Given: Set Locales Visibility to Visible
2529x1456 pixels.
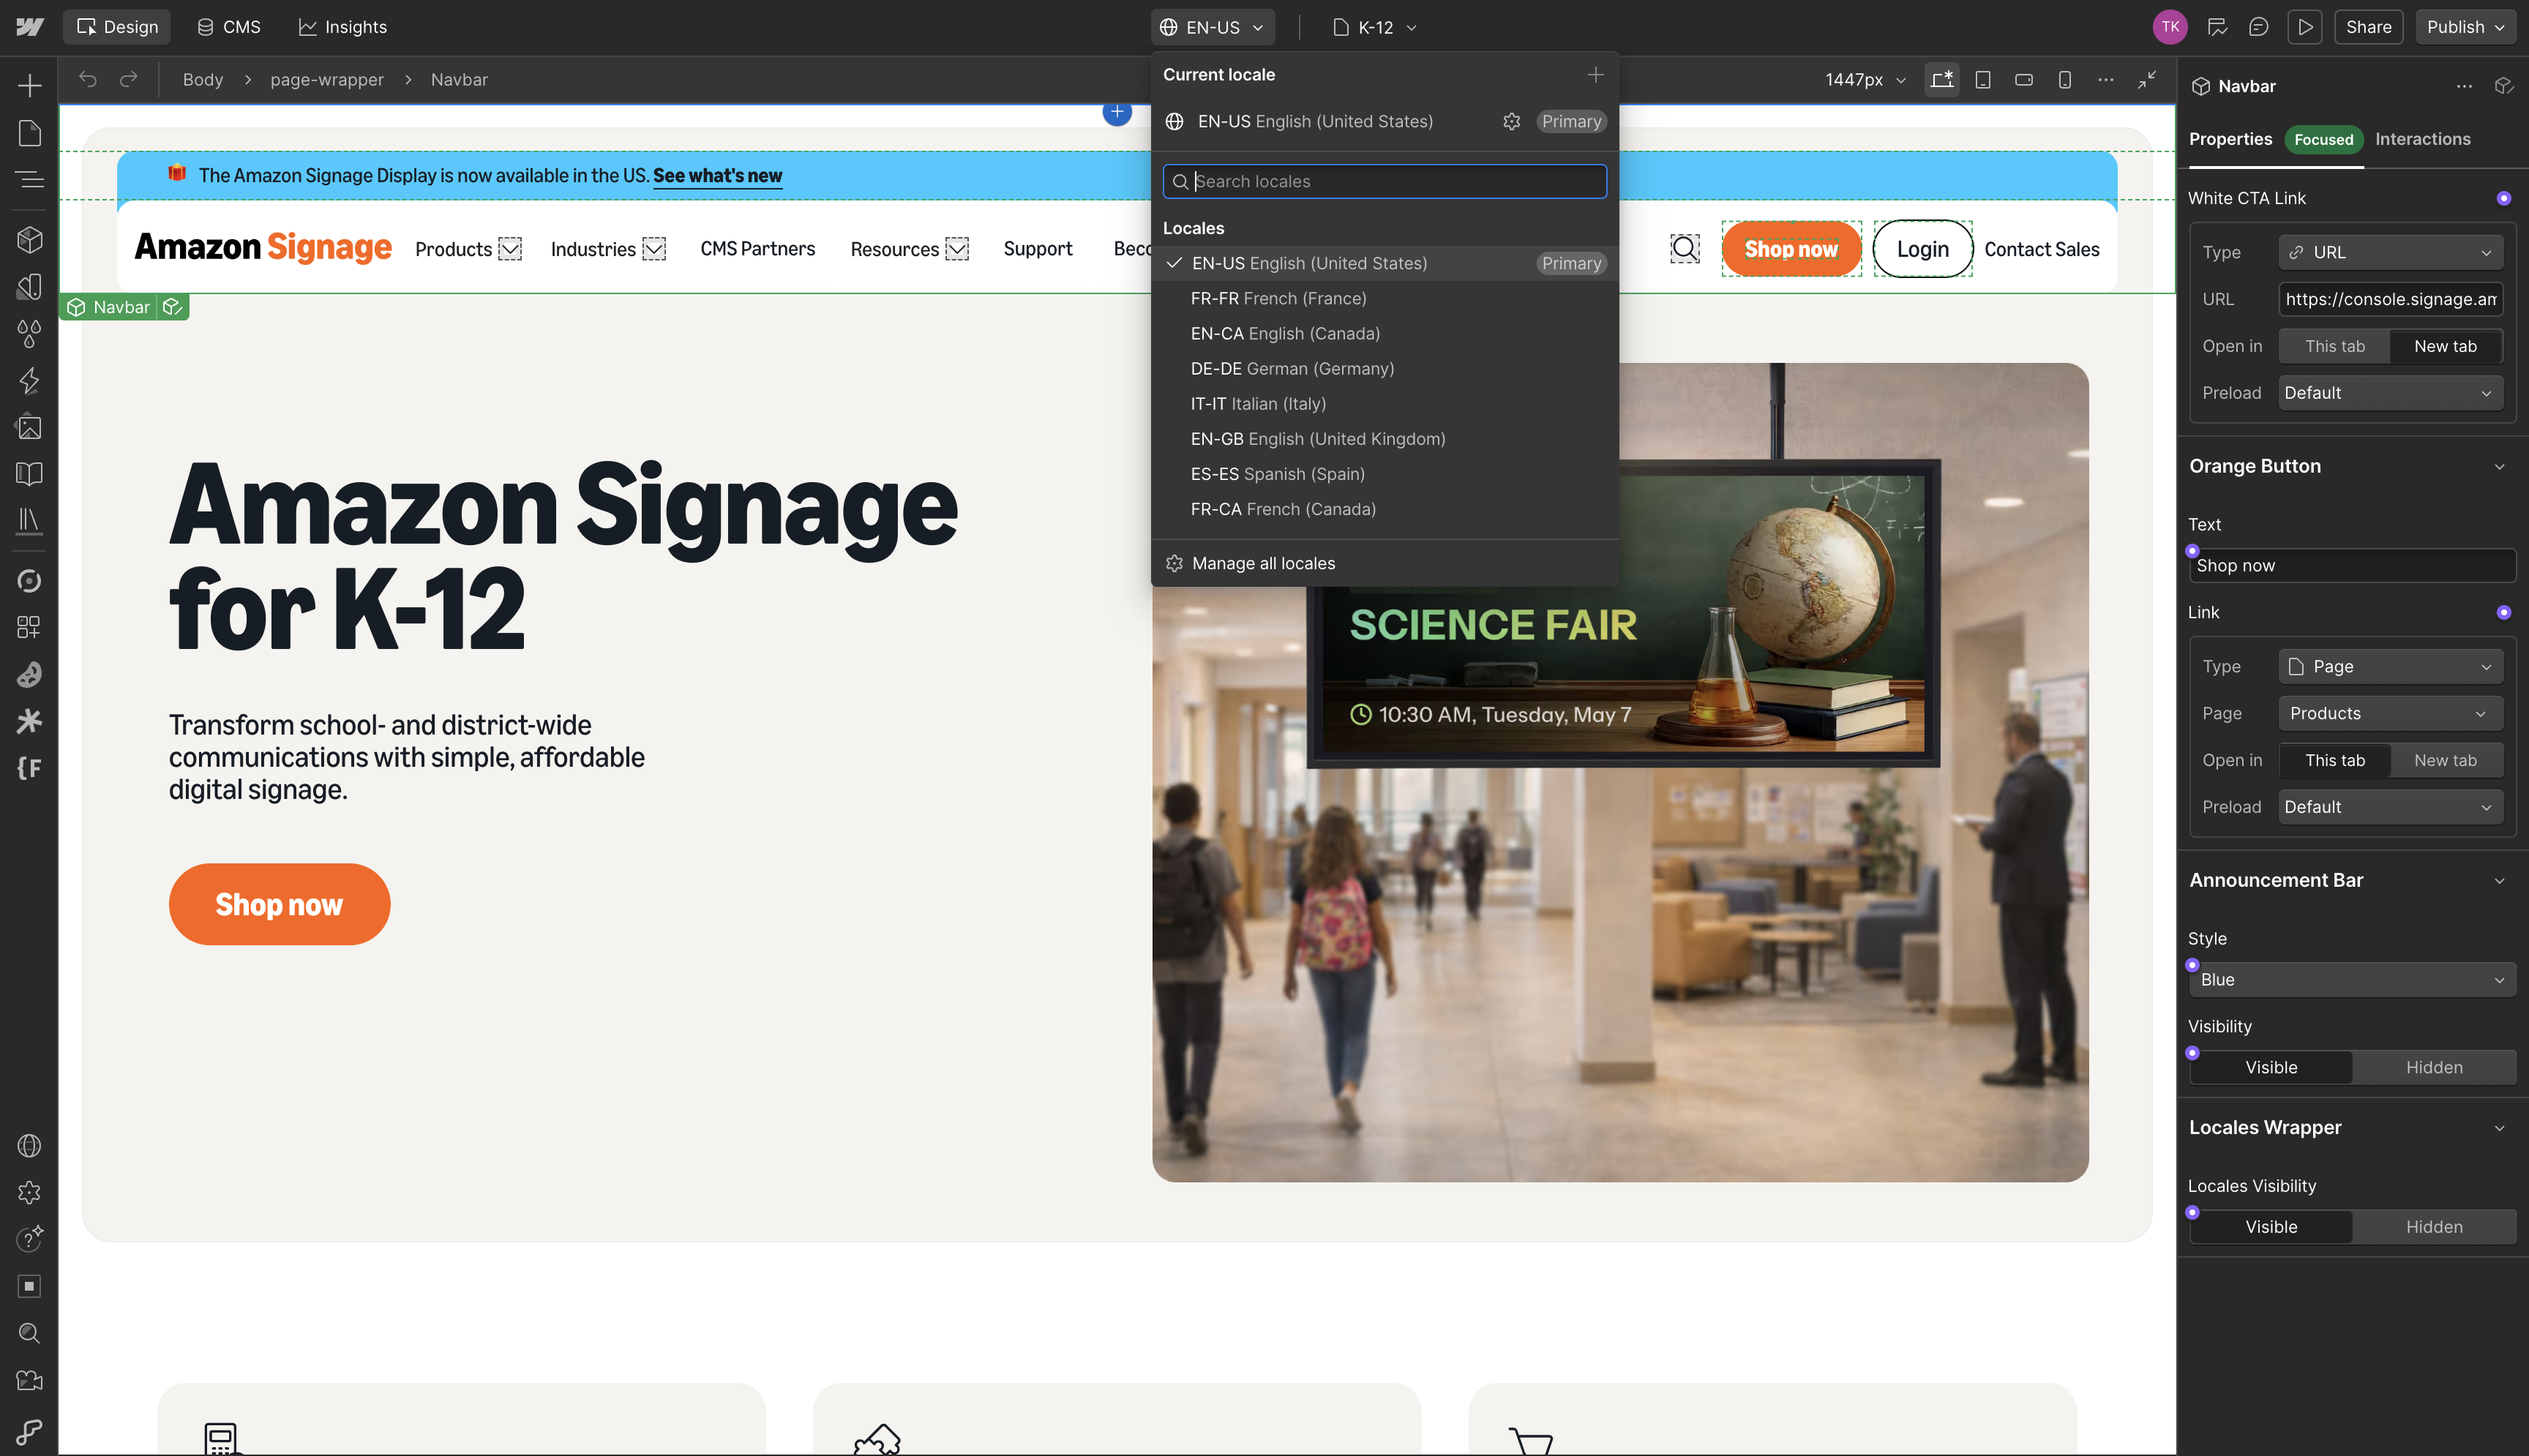Looking at the screenshot, I should 2270,1227.
